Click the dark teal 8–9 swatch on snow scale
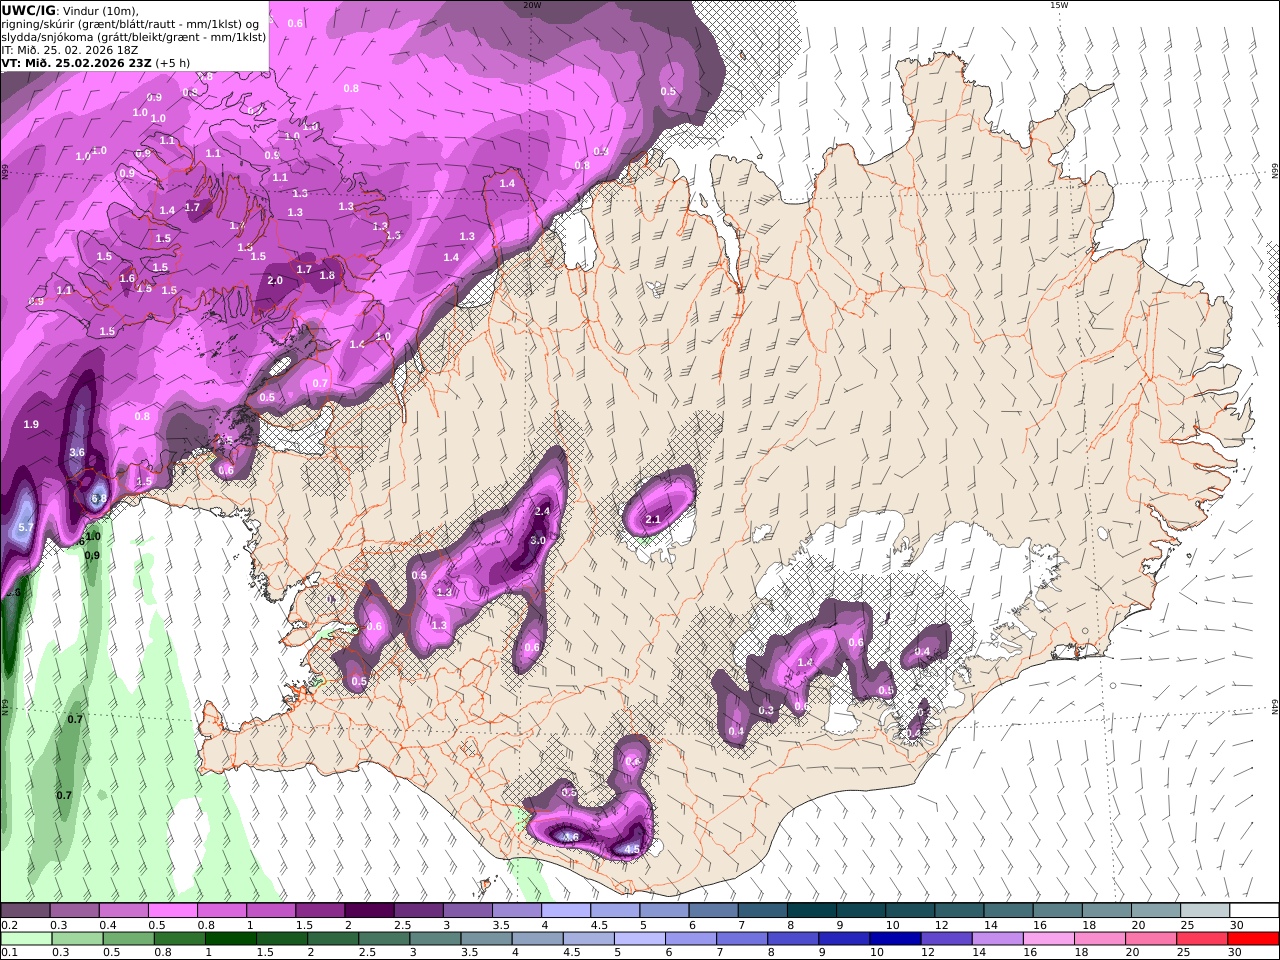1280x960 pixels. 812,911
